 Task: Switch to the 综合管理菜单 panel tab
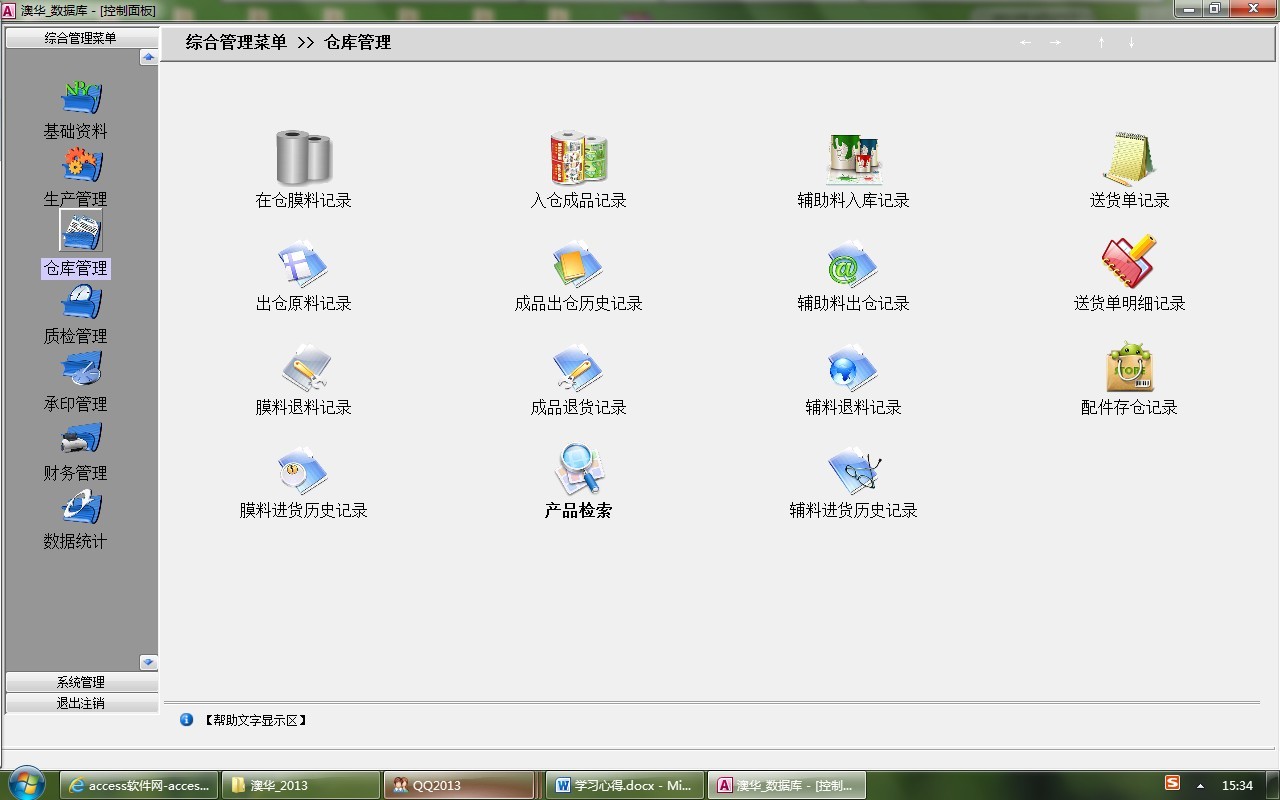click(x=81, y=38)
